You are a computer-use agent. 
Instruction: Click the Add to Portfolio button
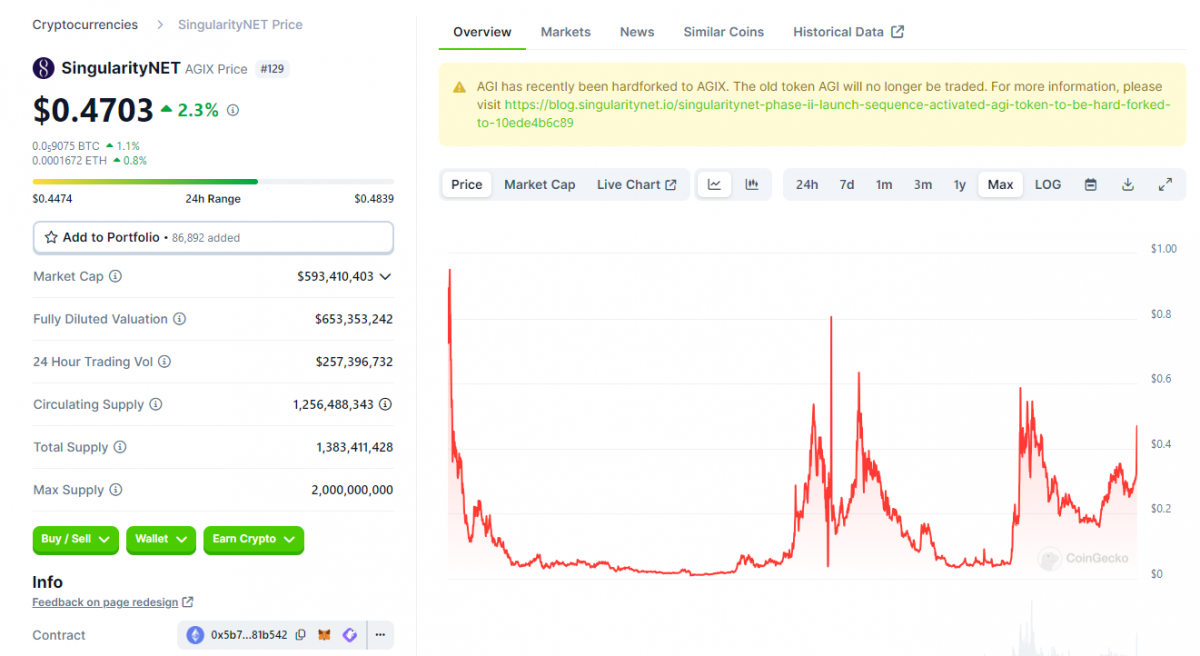tap(213, 238)
